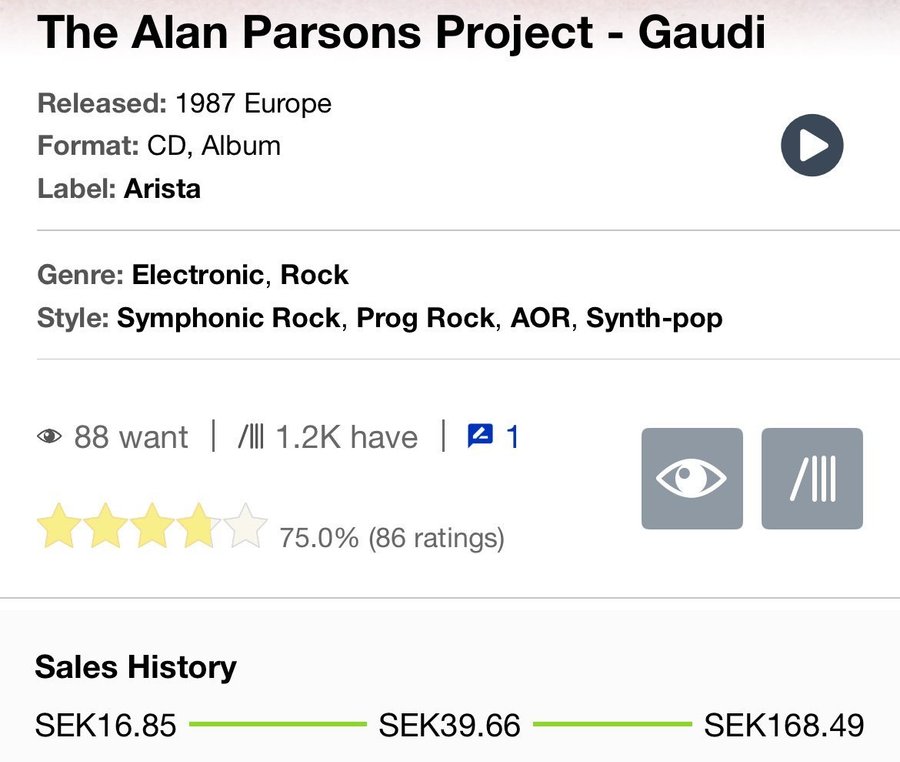This screenshot has width=900, height=762.
Task: Add release to wantlist with eye button
Action: [692, 478]
